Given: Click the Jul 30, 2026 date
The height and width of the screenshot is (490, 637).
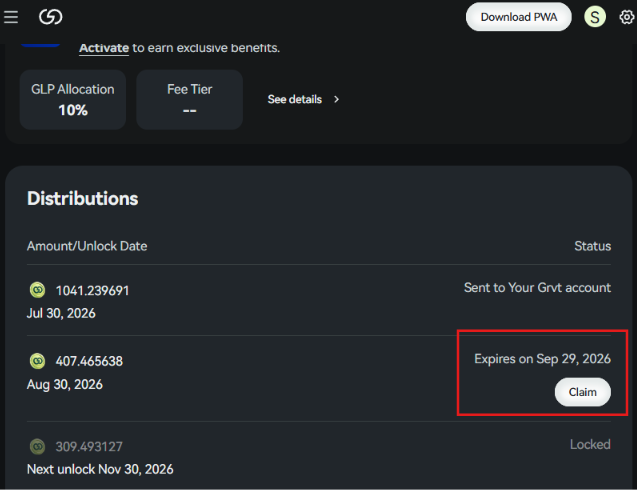Looking at the screenshot, I should click(61, 313).
